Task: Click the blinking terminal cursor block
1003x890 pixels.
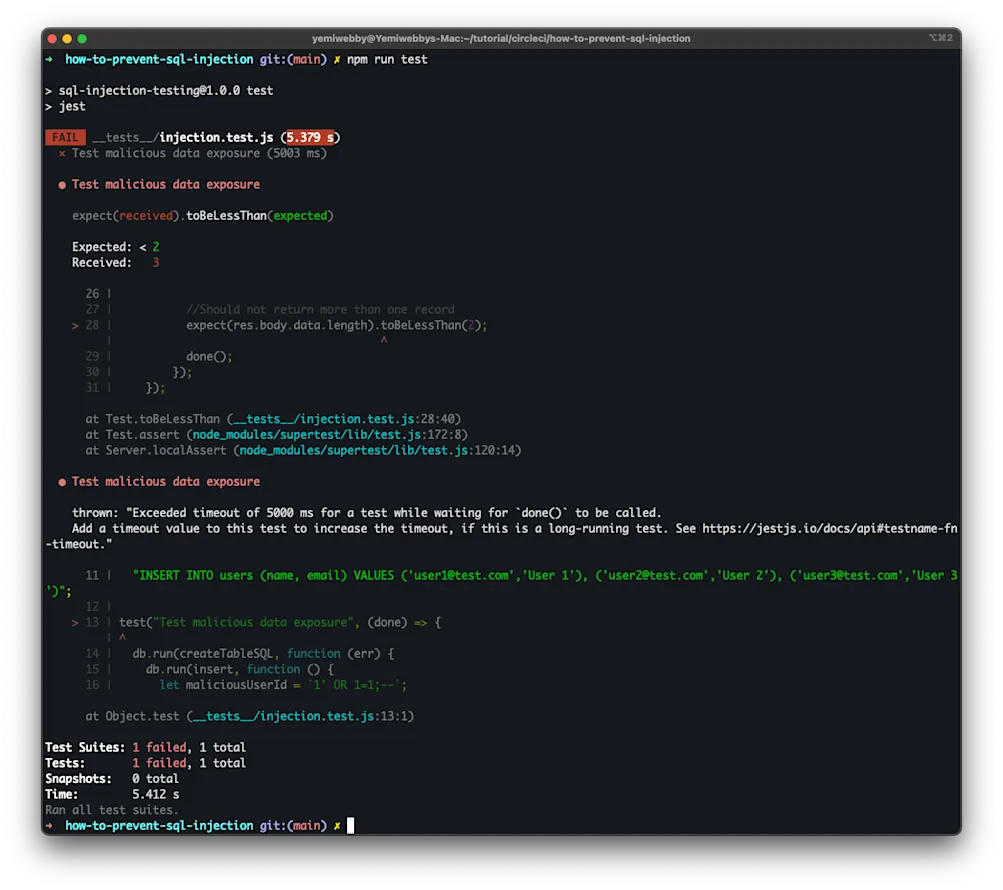Action: pos(350,825)
